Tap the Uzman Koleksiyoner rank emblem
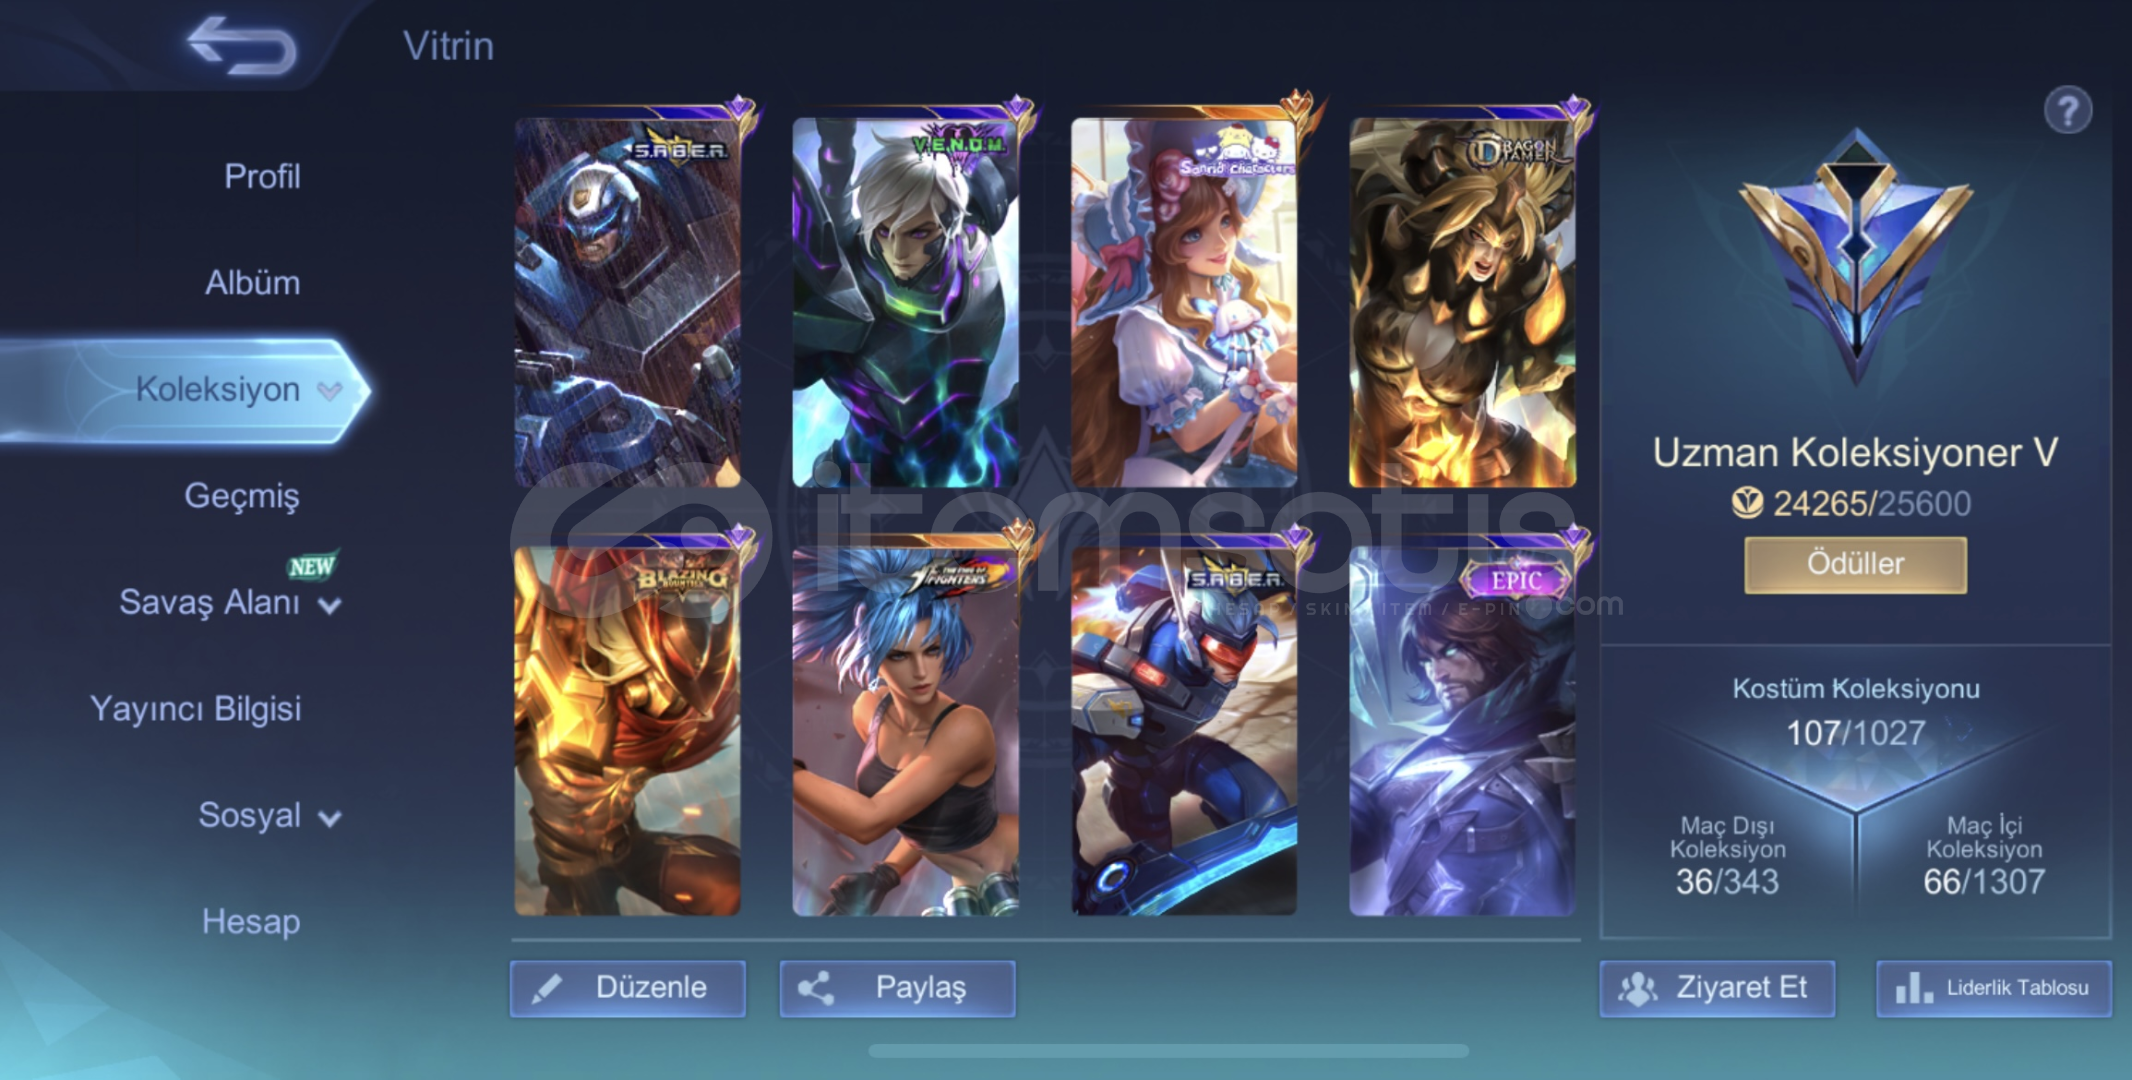Screen dimensions: 2132x1080 click(1856, 257)
